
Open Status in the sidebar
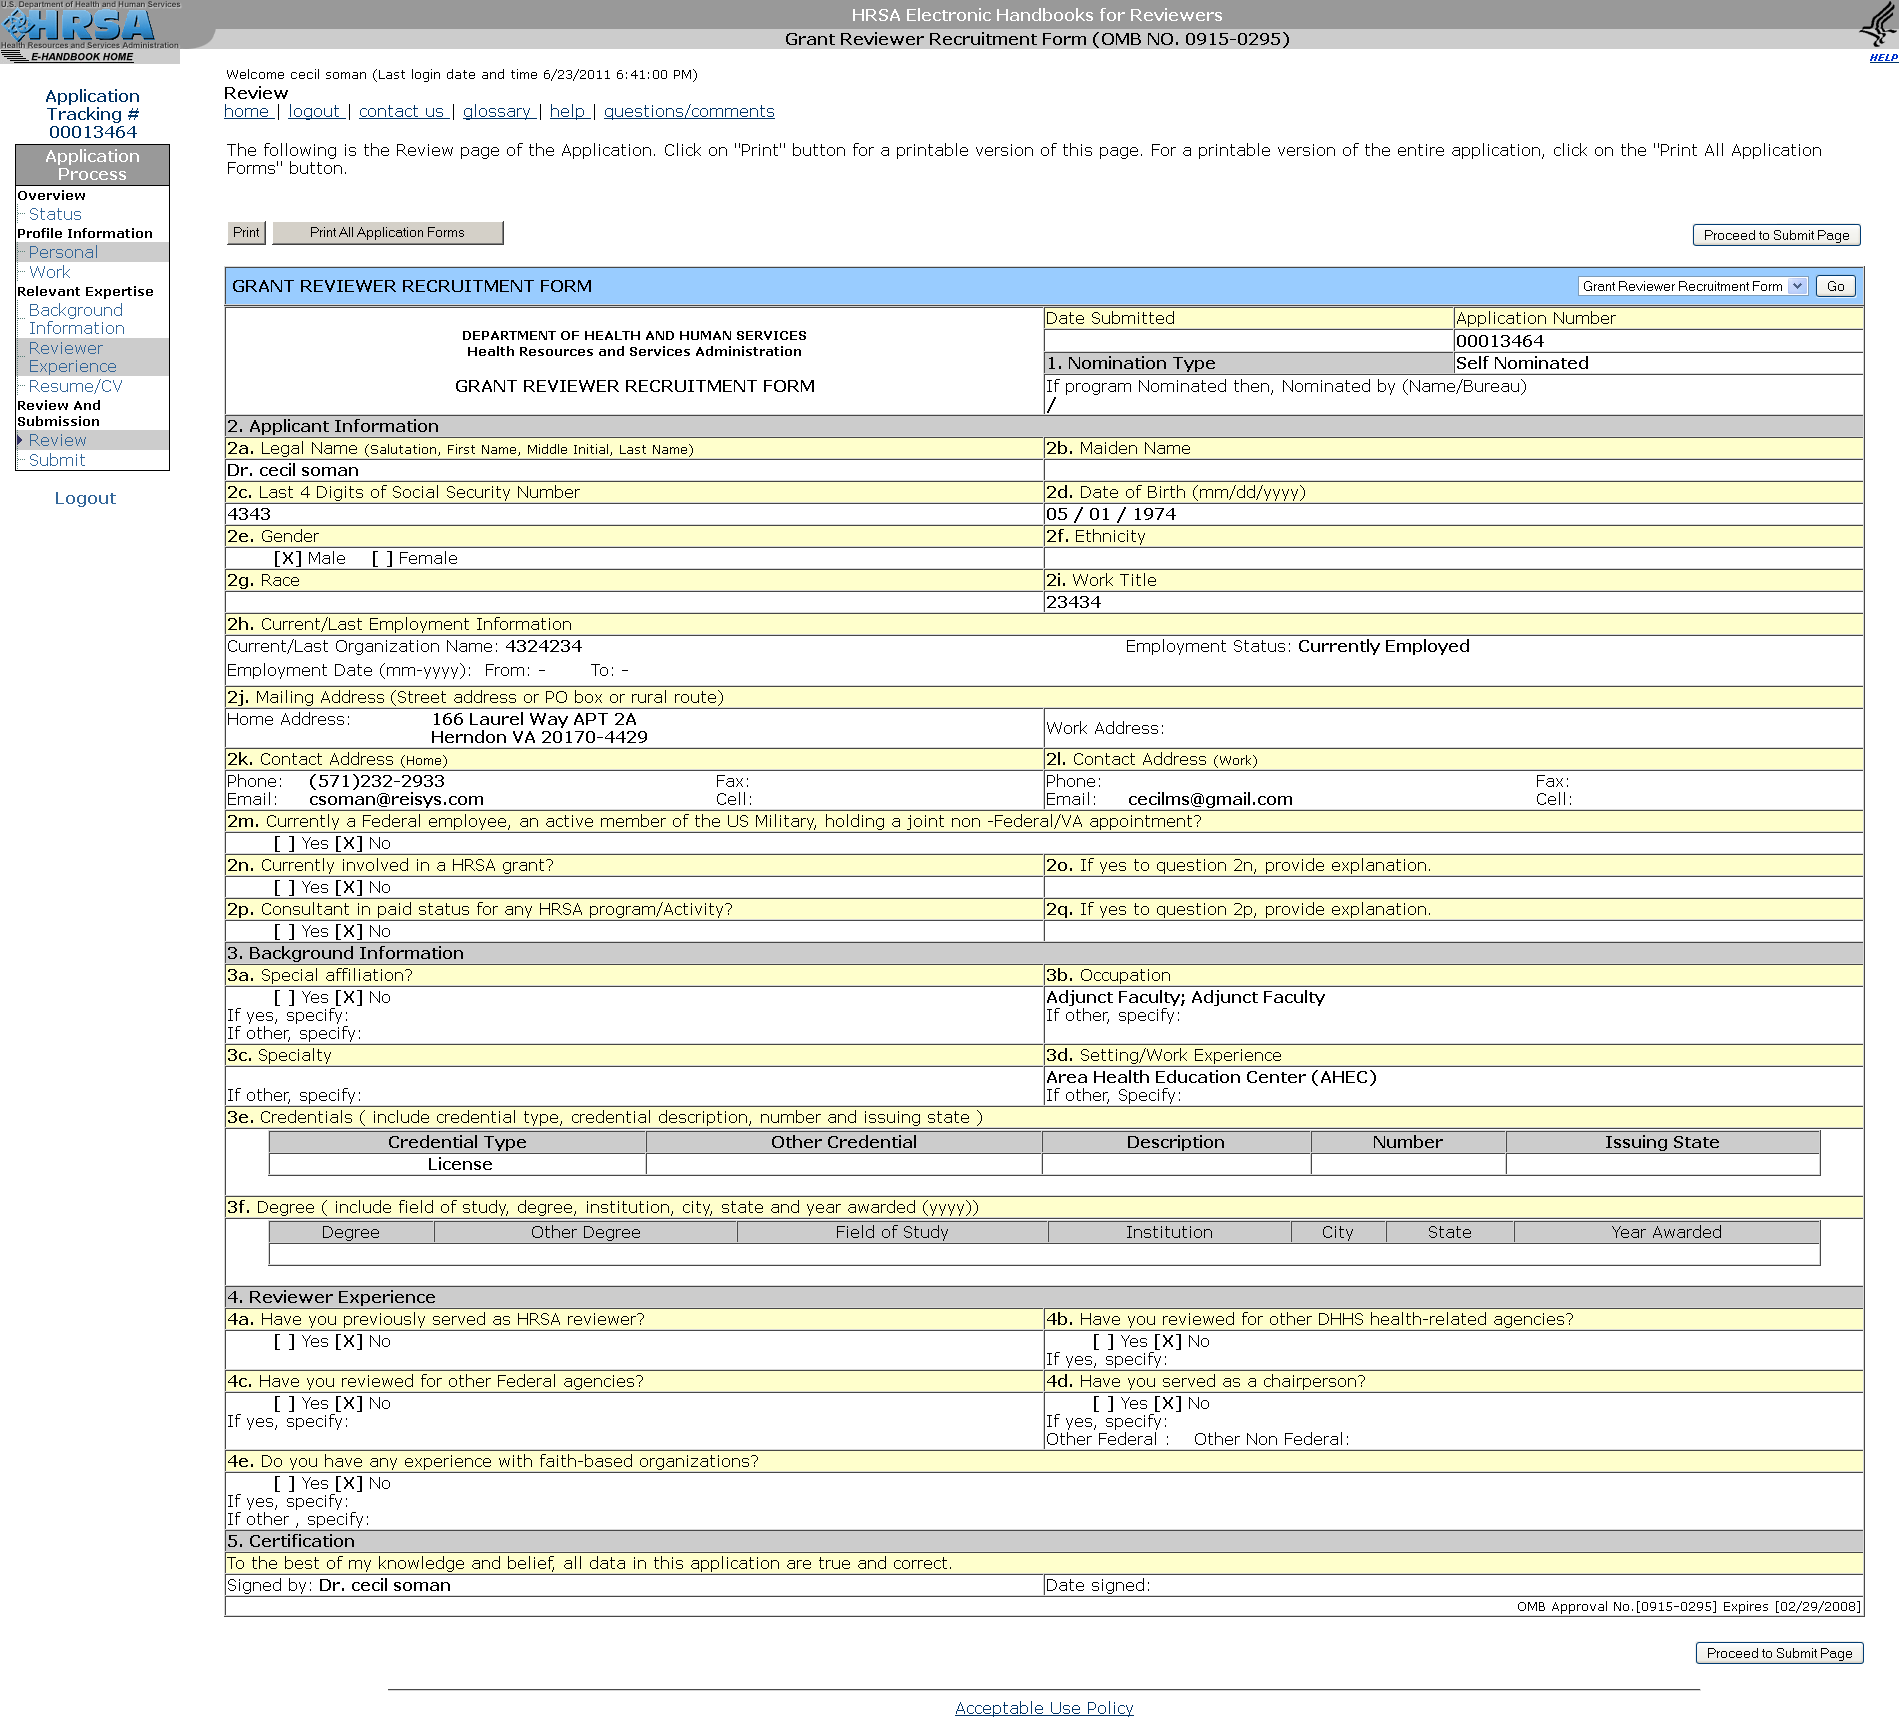tap(55, 214)
